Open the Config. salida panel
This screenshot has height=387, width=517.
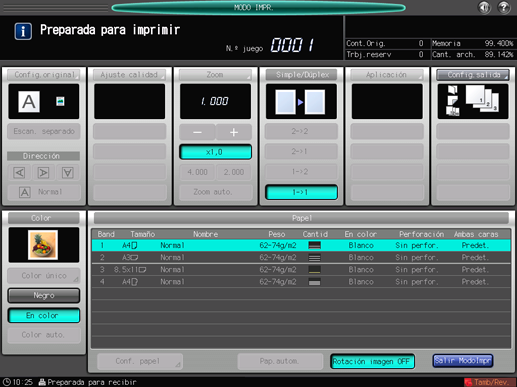[x=473, y=75]
